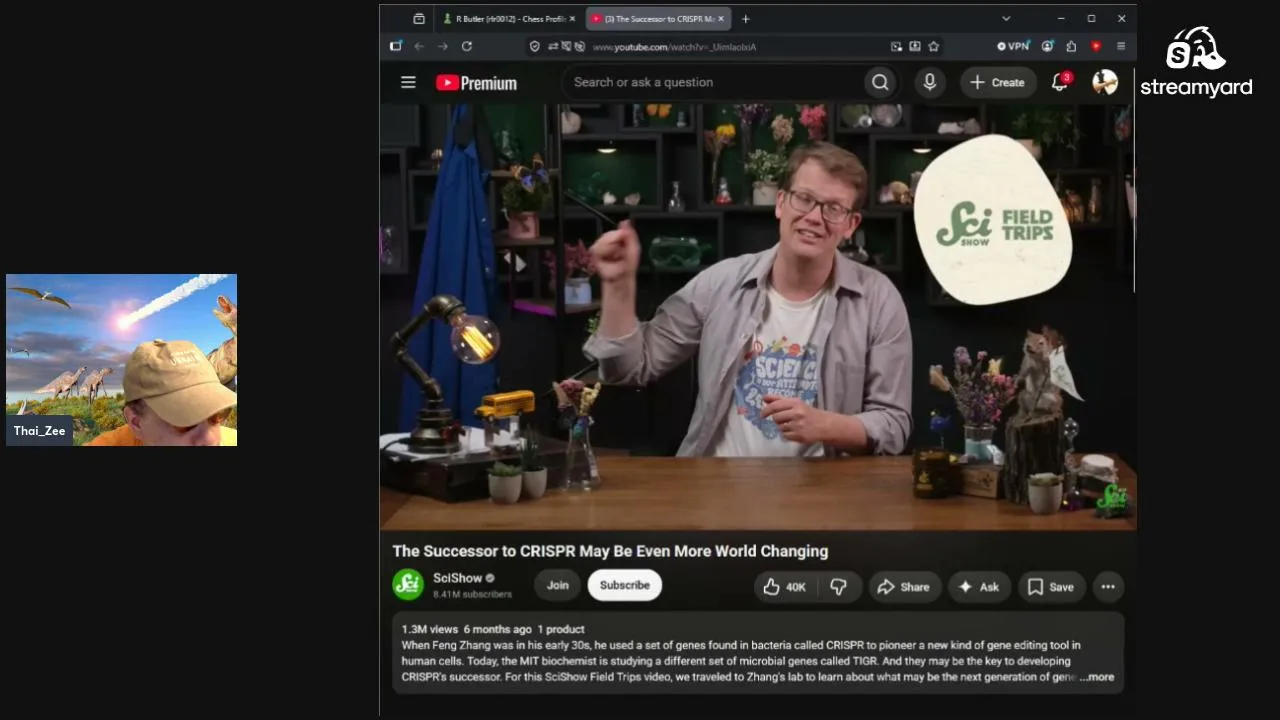
Task: Click the red extension icon in toolbar
Action: (x=1096, y=46)
